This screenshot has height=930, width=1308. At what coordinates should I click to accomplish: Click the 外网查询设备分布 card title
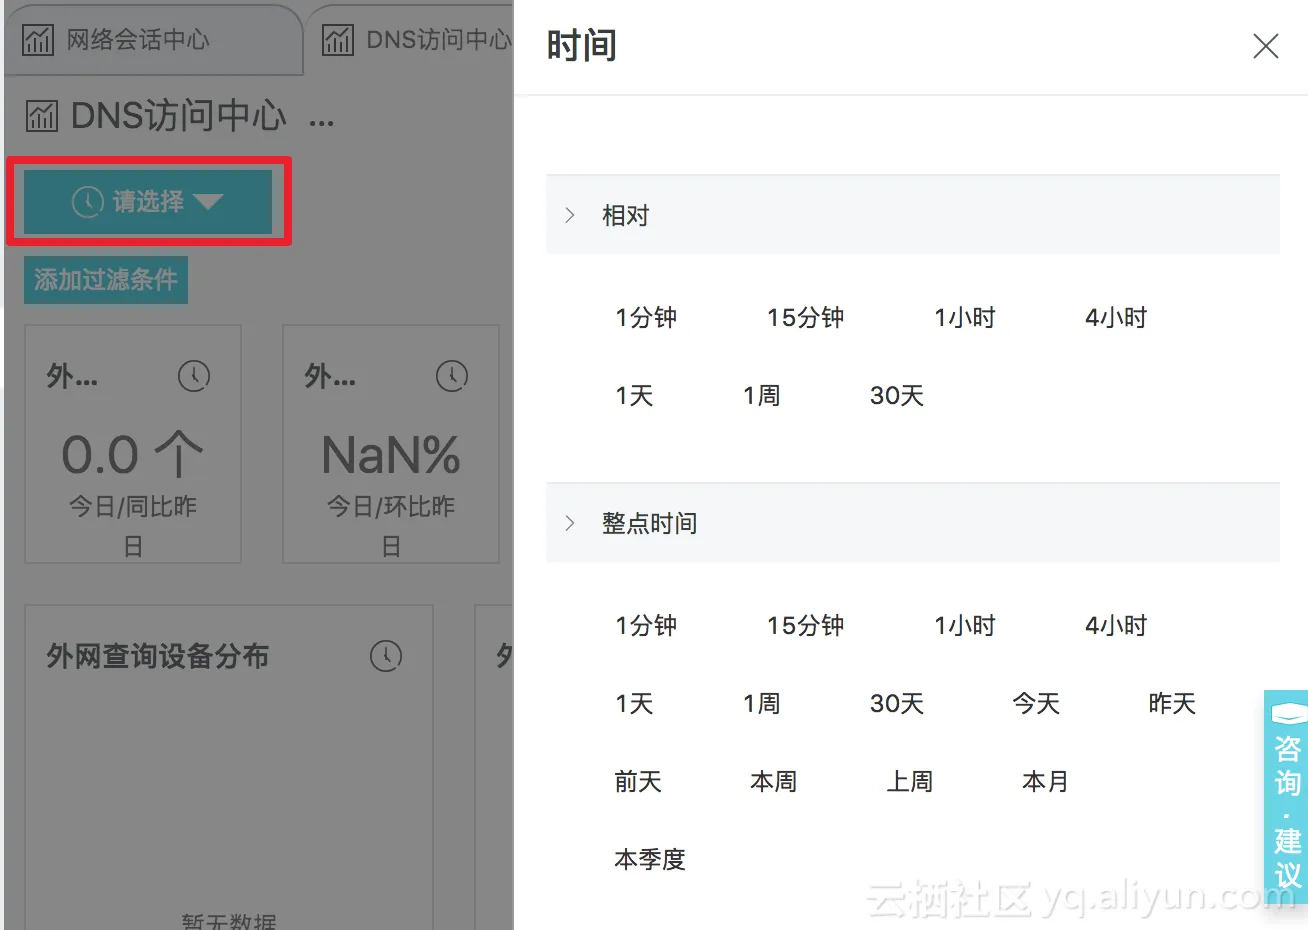click(x=158, y=656)
